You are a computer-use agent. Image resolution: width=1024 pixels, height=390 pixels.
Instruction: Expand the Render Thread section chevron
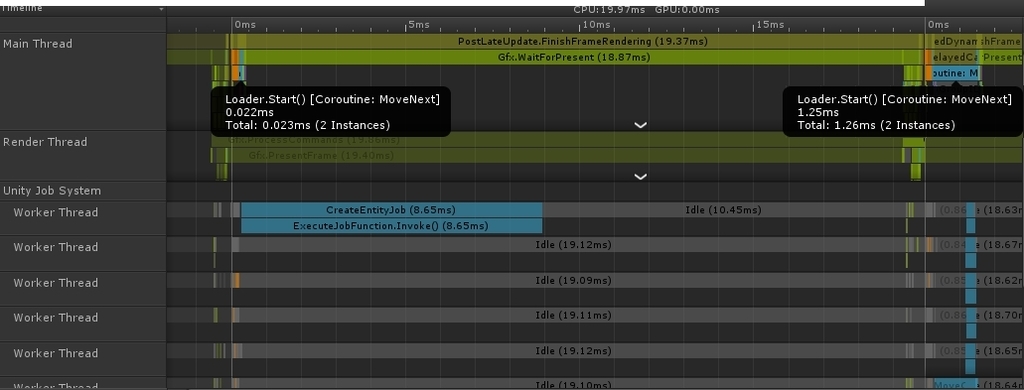click(x=641, y=176)
